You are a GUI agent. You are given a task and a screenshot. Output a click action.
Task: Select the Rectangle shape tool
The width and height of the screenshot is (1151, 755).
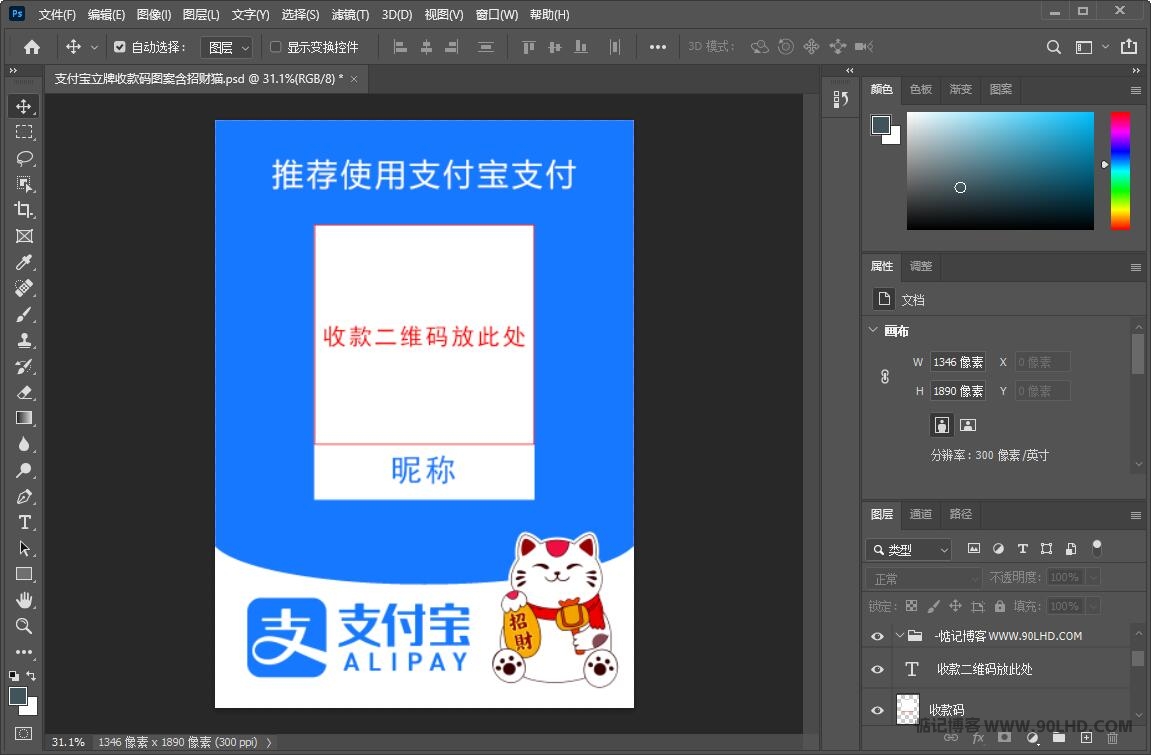coord(23,574)
